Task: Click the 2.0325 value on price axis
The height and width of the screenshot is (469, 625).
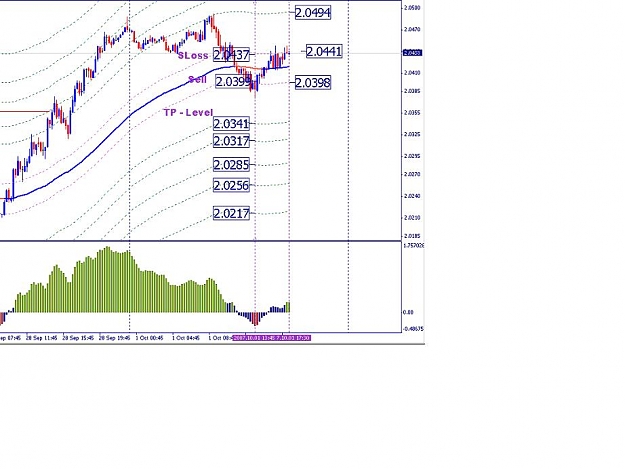Action: [x=412, y=134]
